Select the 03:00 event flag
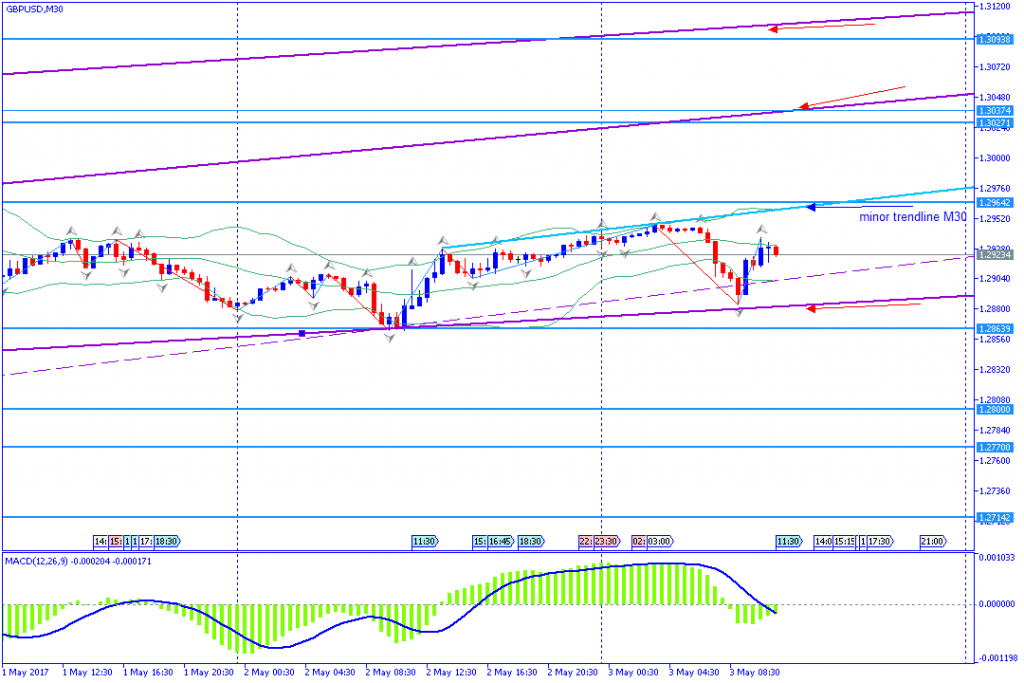Viewport: 1024px width, 683px height. 658,541
